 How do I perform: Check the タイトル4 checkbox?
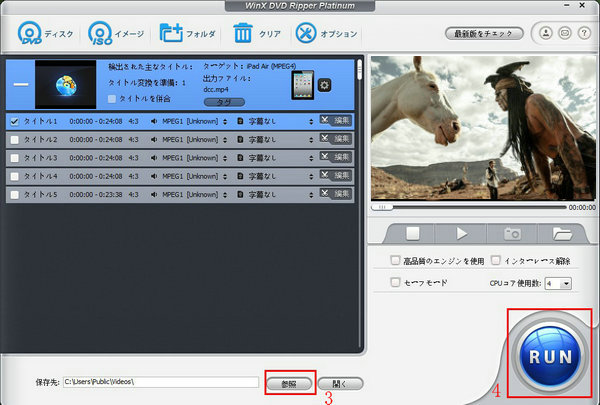tap(15, 176)
